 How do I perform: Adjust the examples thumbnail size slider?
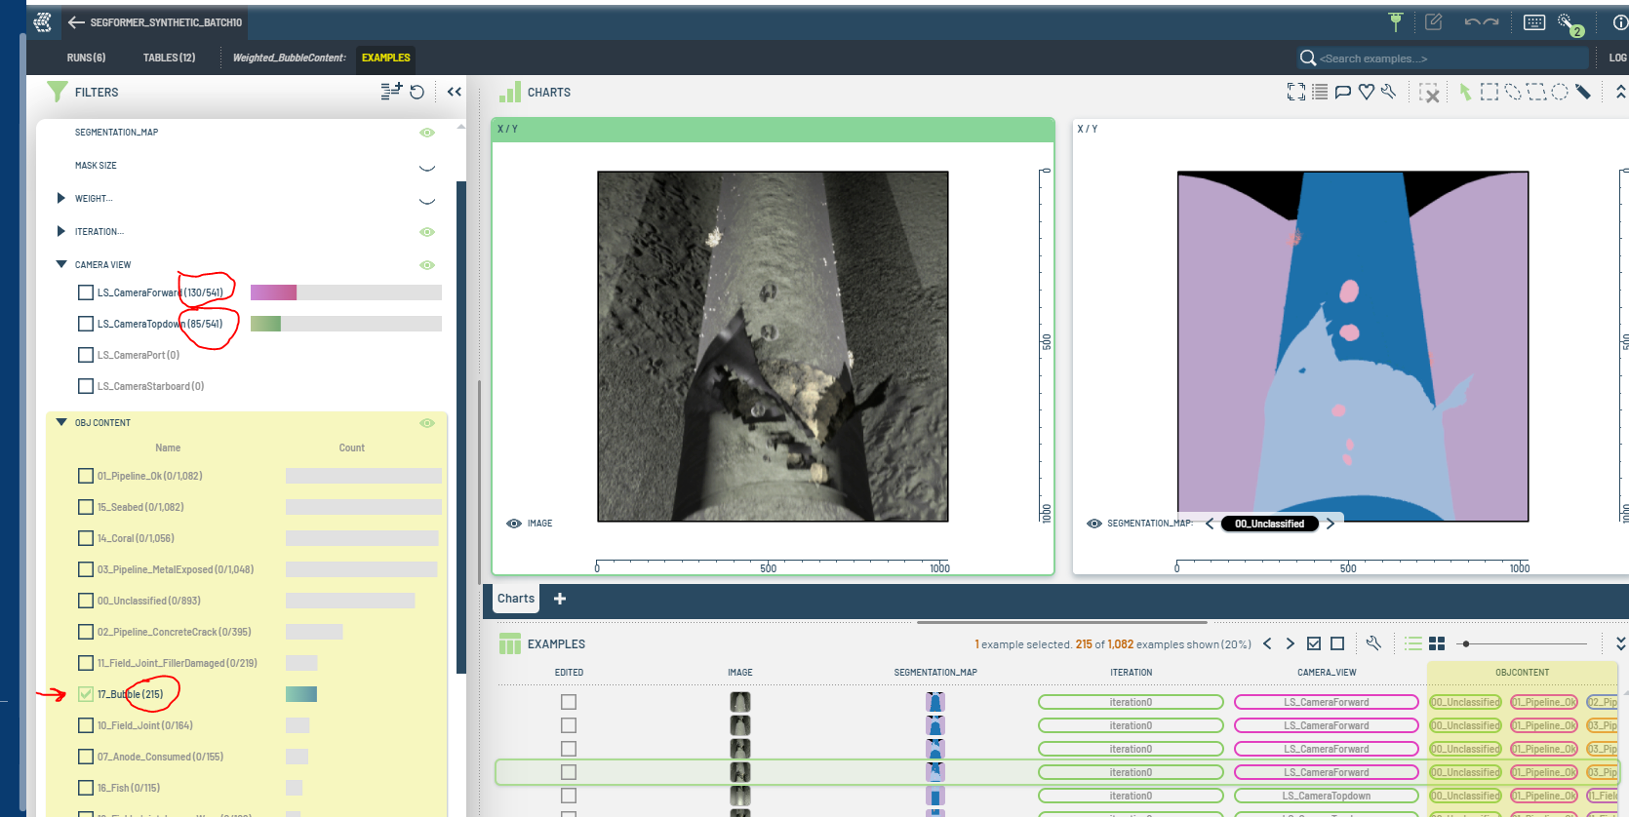[x=1466, y=644]
